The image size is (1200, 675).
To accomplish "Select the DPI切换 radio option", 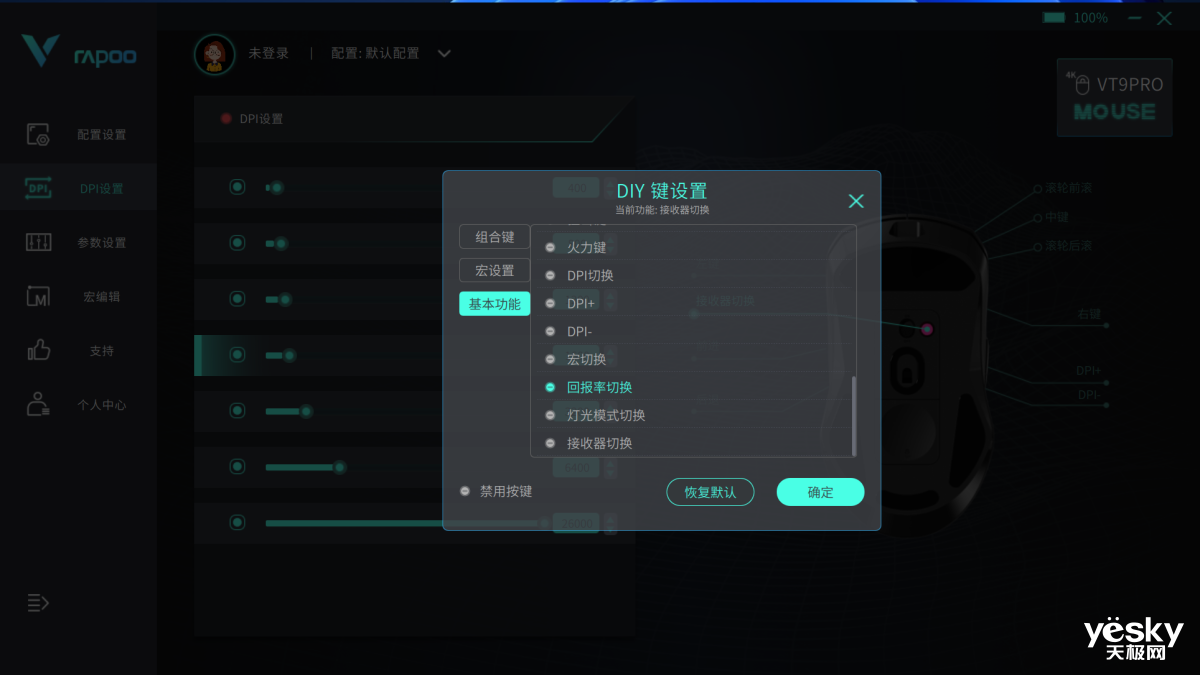I will click(550, 275).
